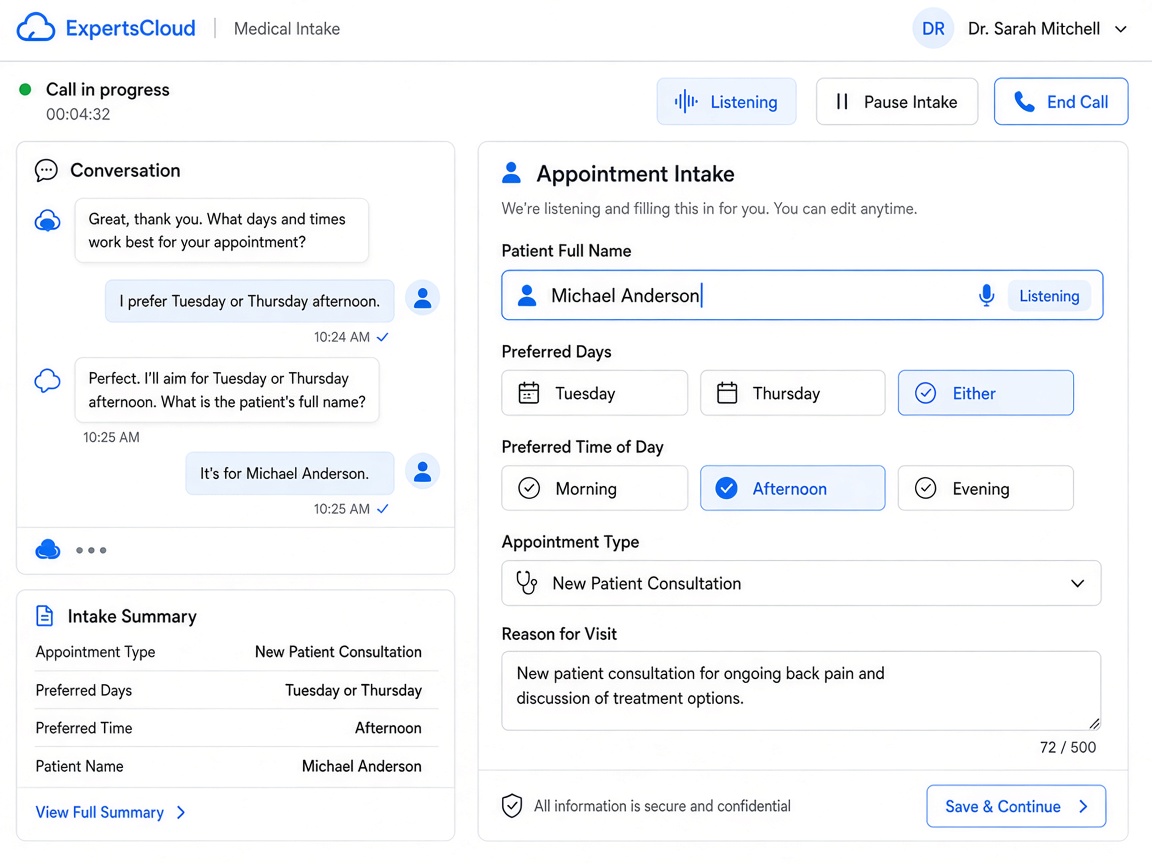Image resolution: width=1152 pixels, height=864 pixels.
Task: Pause the intake
Action: click(896, 101)
